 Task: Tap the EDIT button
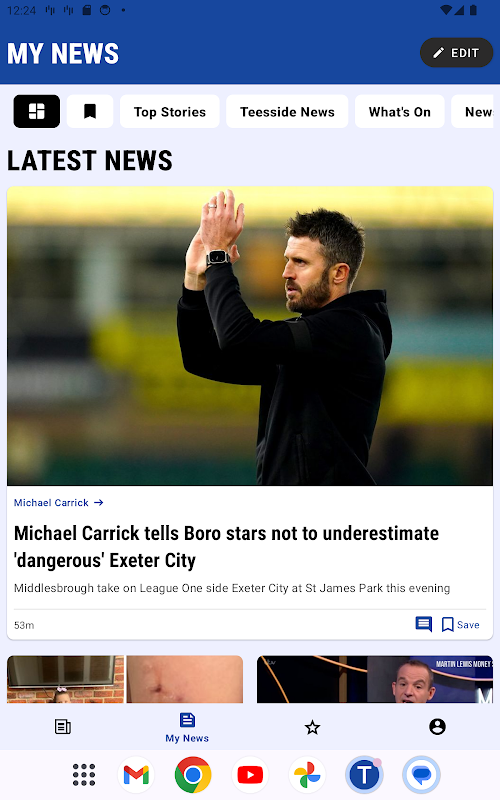(x=456, y=53)
